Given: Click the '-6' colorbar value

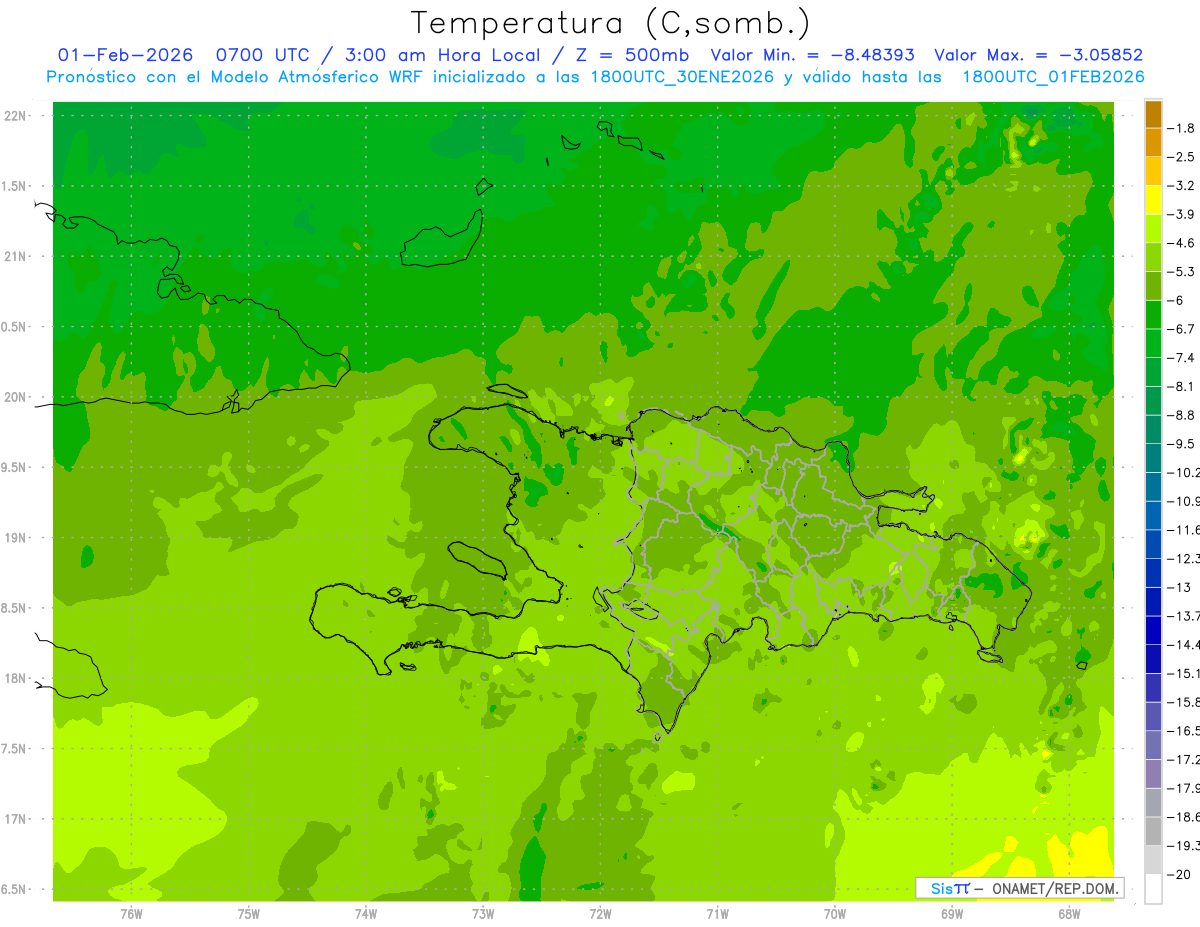Looking at the screenshot, I should 1177,300.
